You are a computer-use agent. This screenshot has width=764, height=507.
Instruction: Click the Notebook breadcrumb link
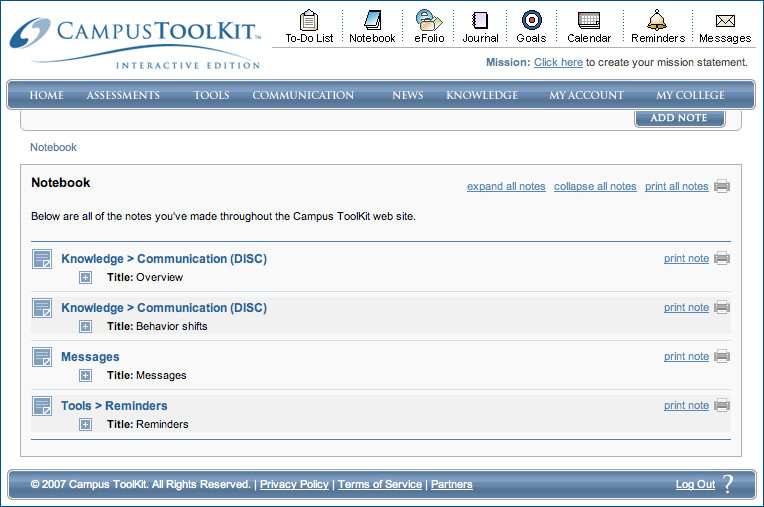[x=53, y=147]
